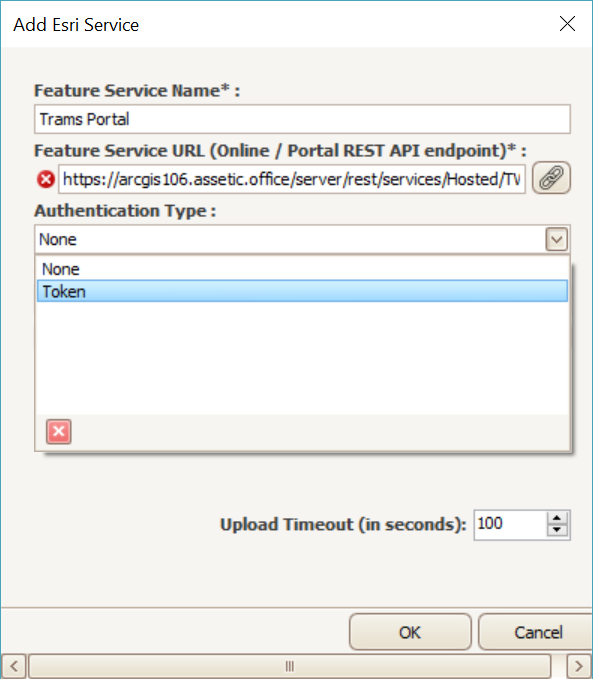Image resolution: width=593 pixels, height=679 pixels.
Task: Increase the upload timeout with up arrow
Action: 557,519
